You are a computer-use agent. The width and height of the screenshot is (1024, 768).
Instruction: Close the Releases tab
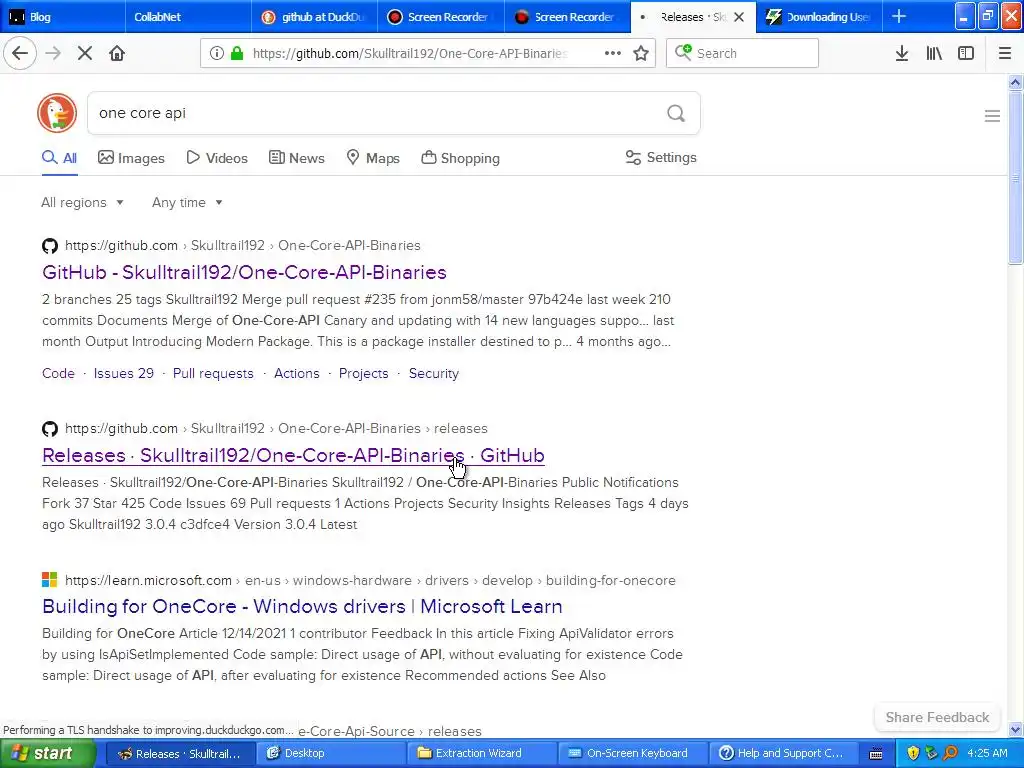click(x=739, y=17)
